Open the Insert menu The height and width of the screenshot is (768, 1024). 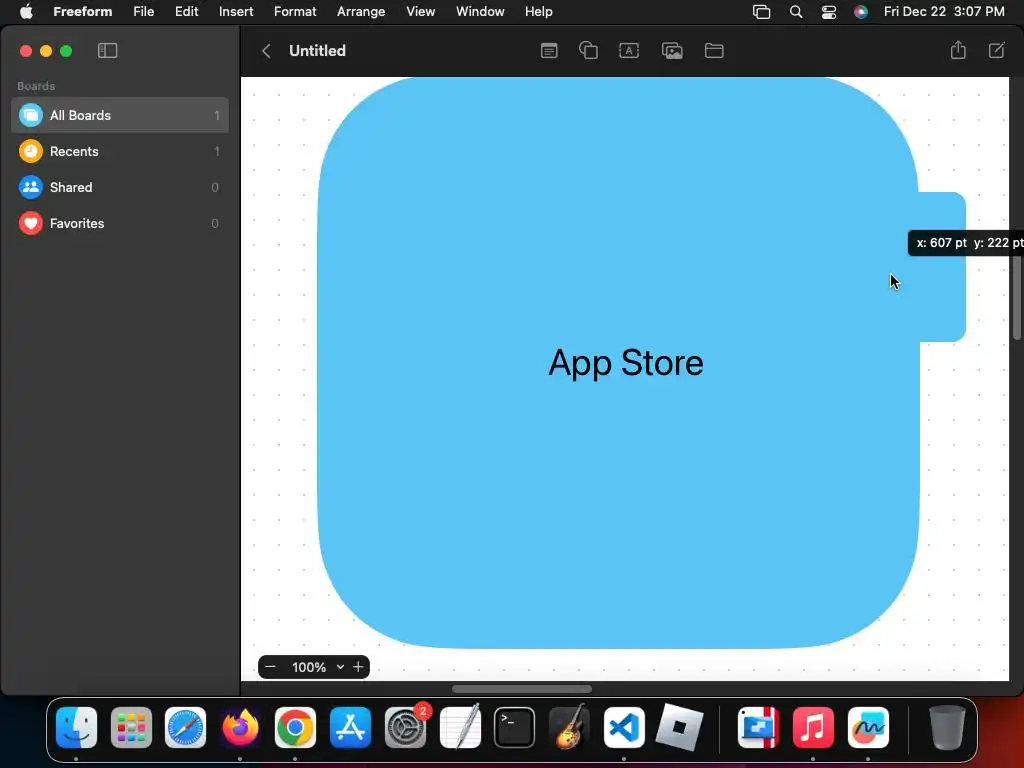236,11
